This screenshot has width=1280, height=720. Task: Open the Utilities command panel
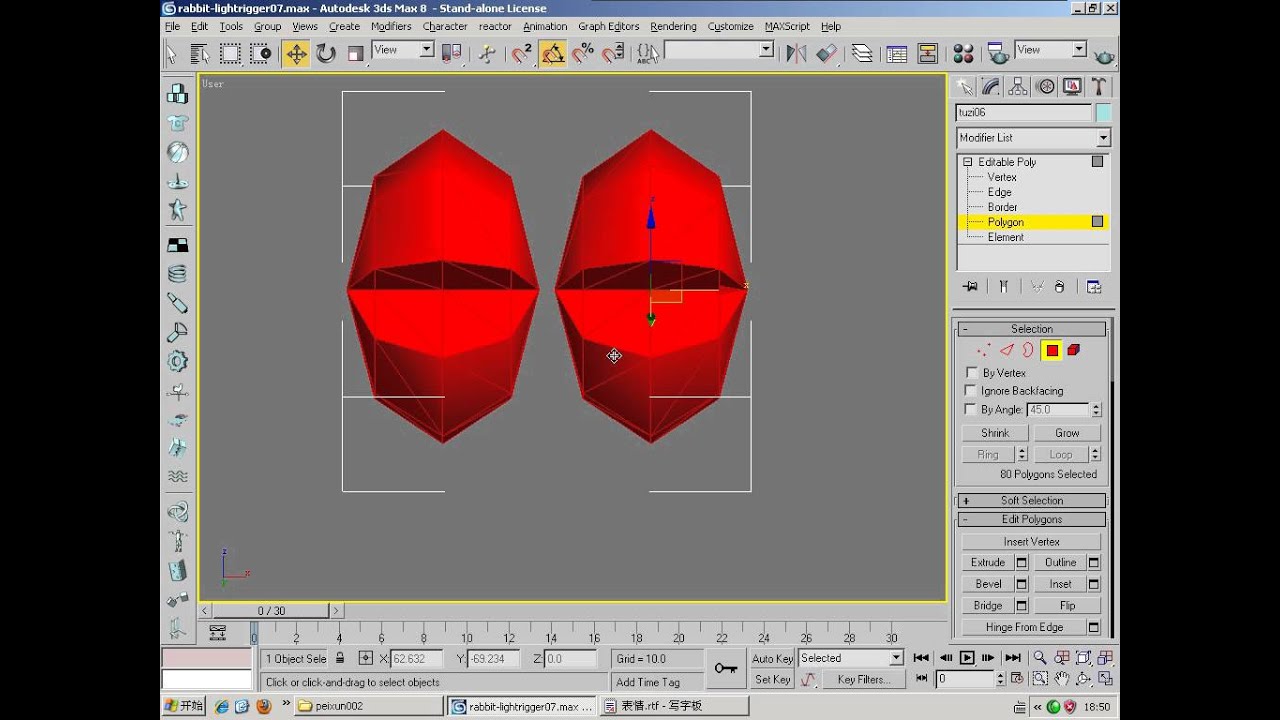1099,87
